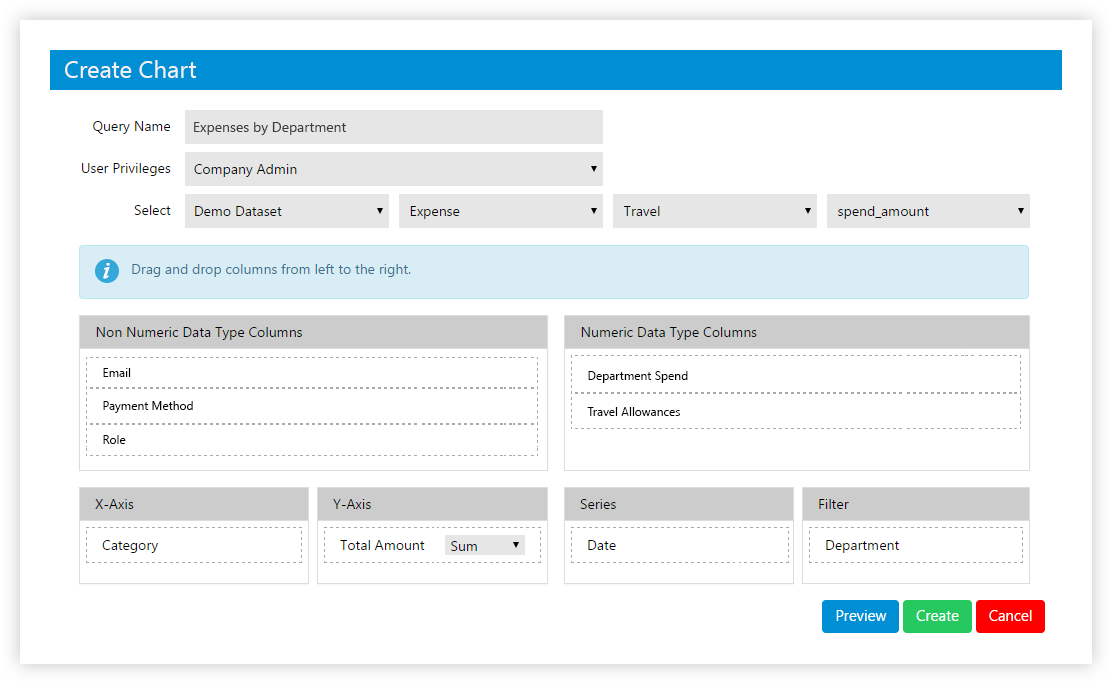
Task: Click the red Cancel button
Action: click(x=1010, y=616)
